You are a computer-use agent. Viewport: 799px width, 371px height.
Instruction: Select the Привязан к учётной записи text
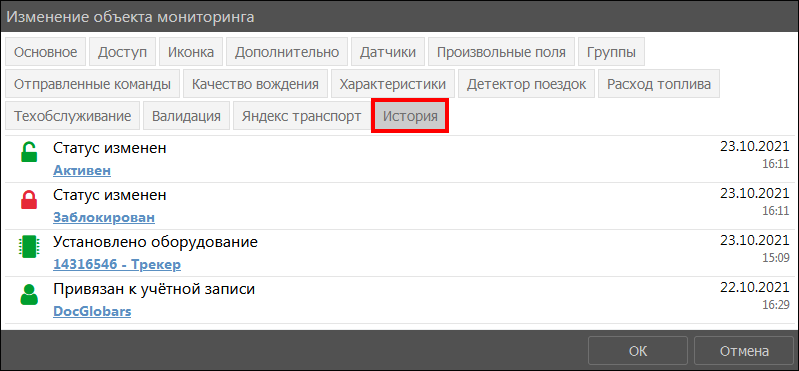click(x=154, y=289)
